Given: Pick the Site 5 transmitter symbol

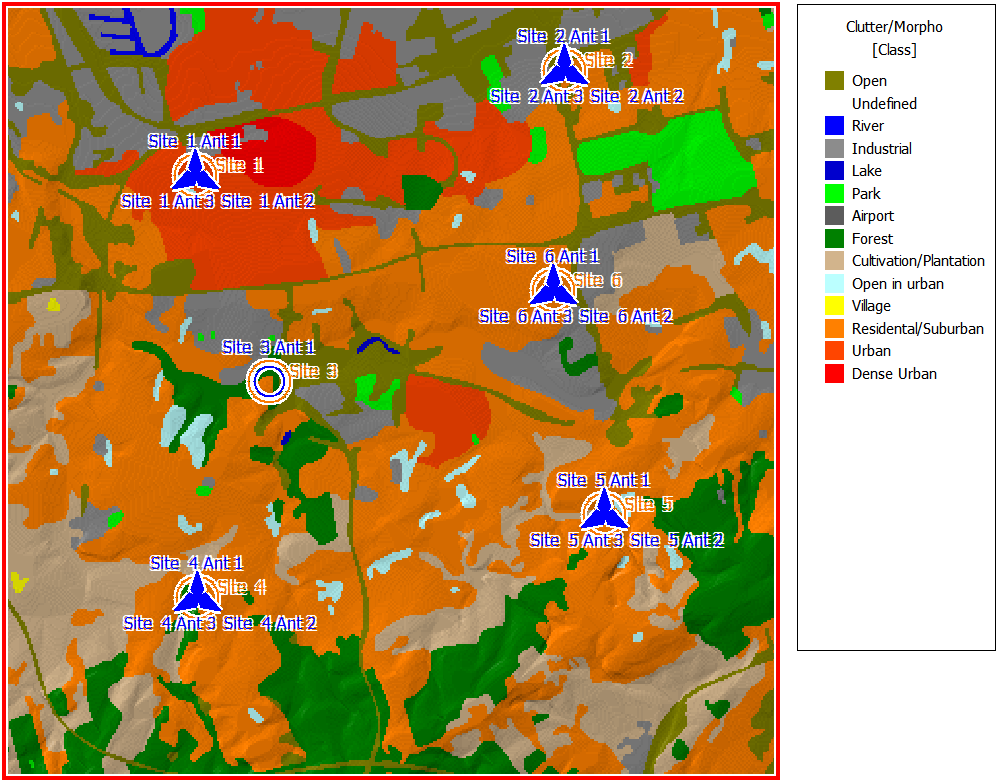Looking at the screenshot, I should tap(604, 511).
